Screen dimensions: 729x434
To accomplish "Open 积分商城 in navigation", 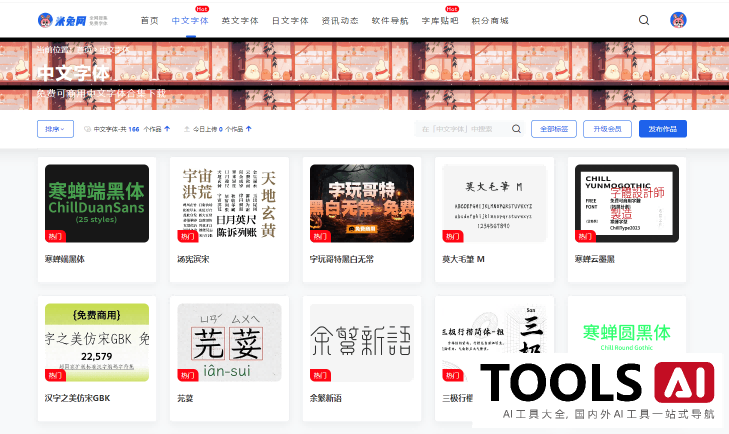I will pos(490,20).
